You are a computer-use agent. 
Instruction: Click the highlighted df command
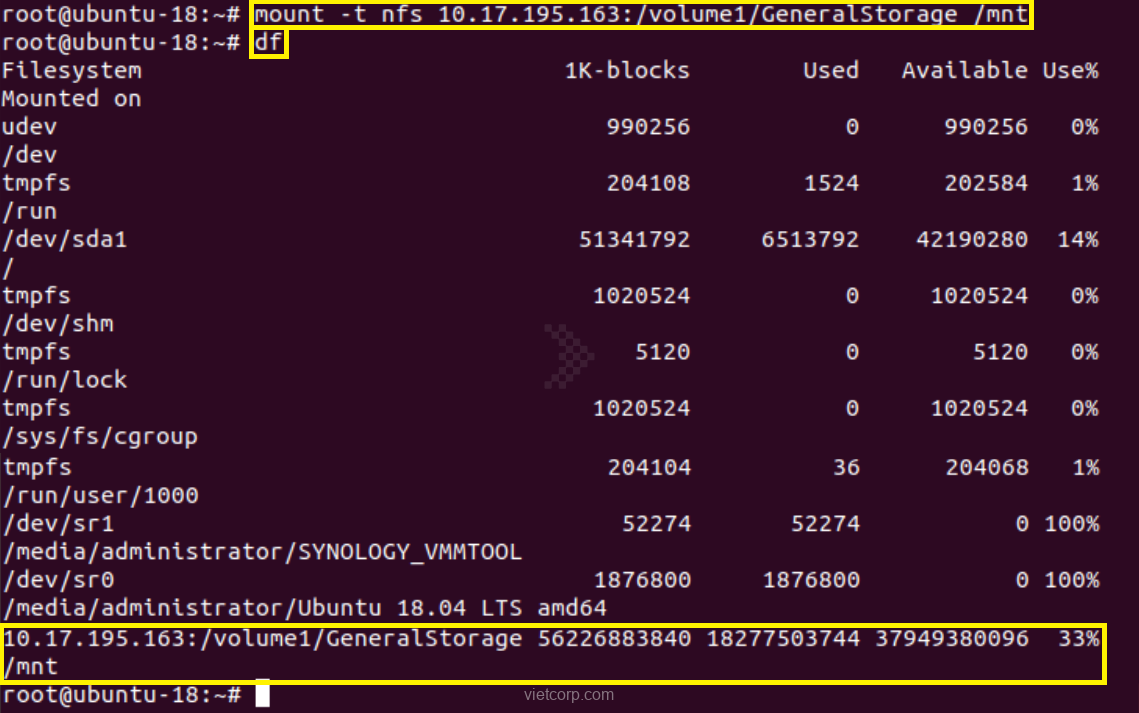click(x=268, y=43)
